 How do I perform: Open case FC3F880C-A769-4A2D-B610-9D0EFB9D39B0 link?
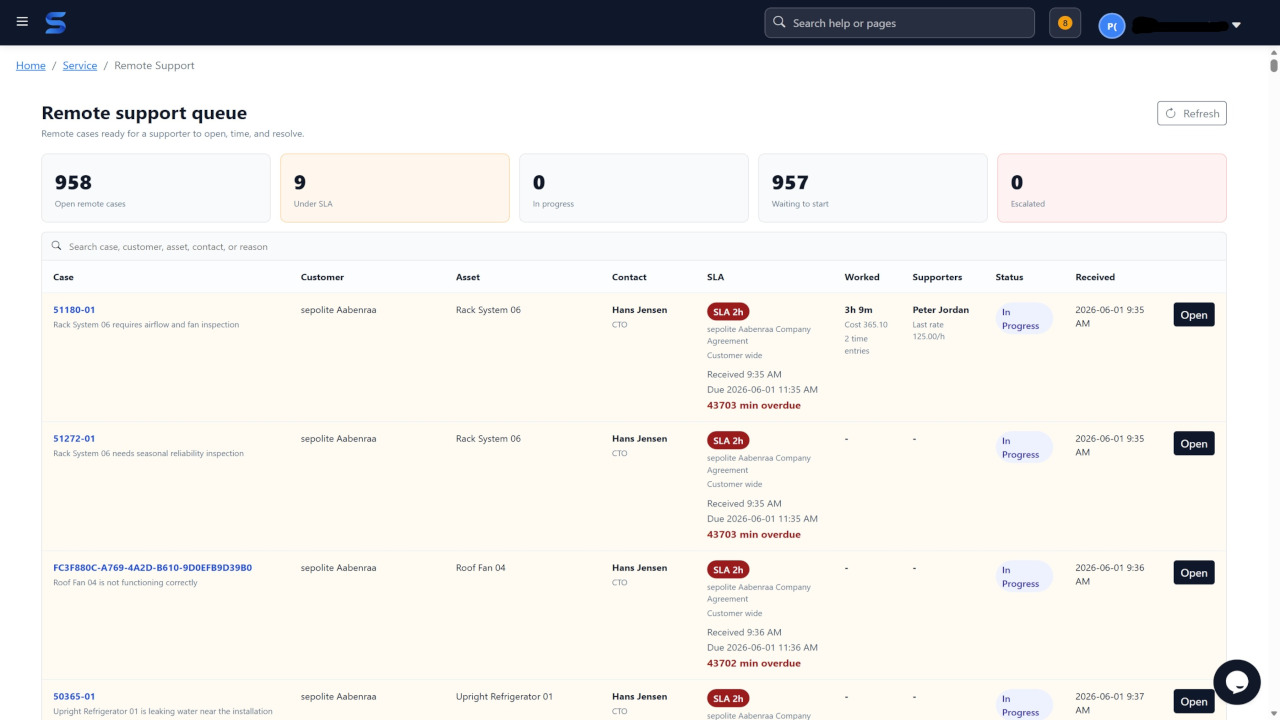point(152,568)
